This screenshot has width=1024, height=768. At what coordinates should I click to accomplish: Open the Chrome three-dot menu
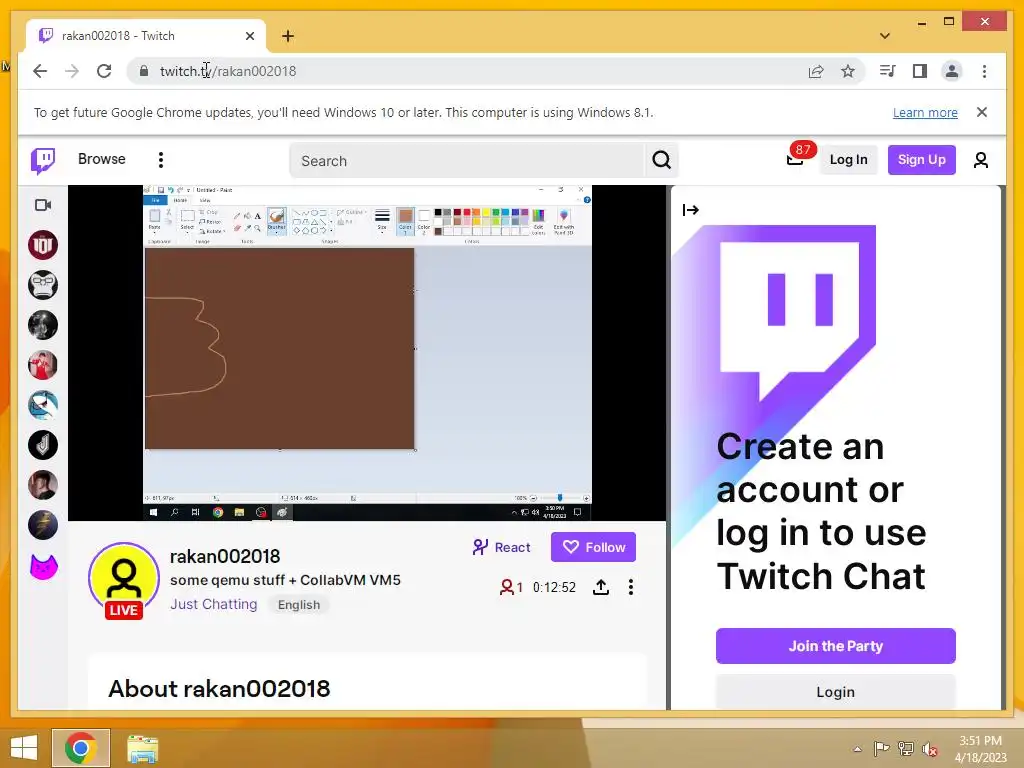point(984,71)
